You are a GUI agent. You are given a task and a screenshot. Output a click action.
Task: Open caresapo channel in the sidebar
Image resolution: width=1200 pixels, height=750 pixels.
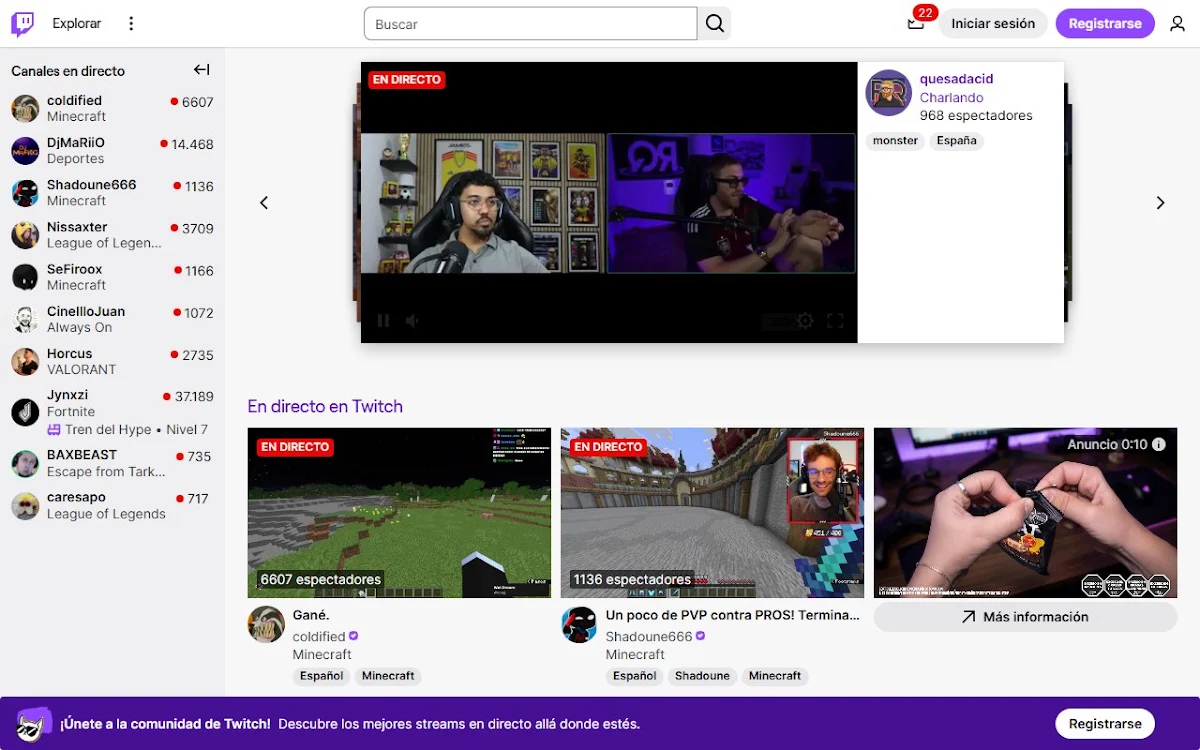(x=112, y=505)
